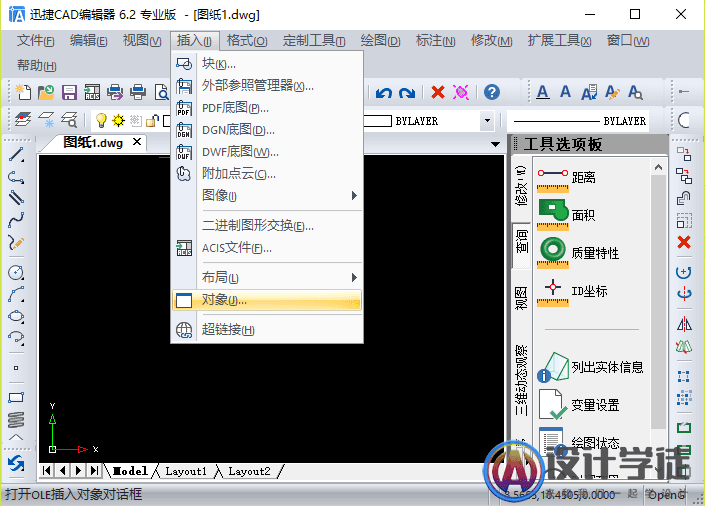Choose 附加点云 in the Insert menu
The image size is (706, 506).
267,173
